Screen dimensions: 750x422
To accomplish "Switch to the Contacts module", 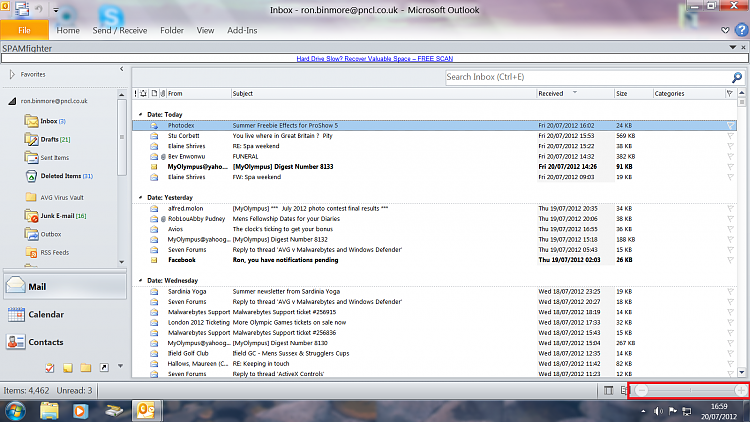I will point(65,342).
